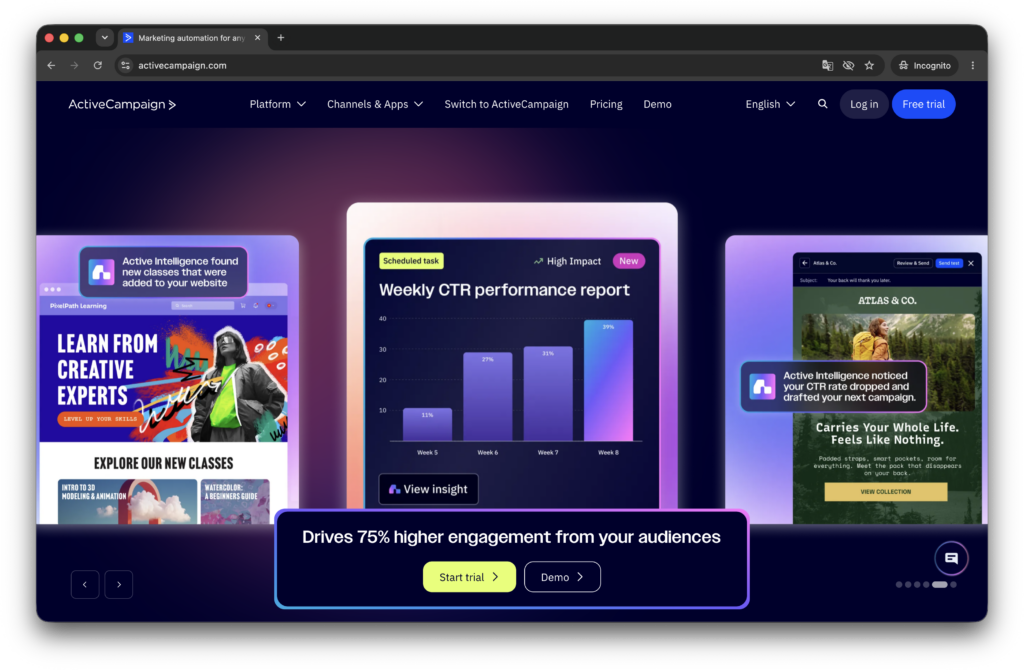This screenshot has width=1024, height=670.
Task: Click the Log in button
Action: (x=864, y=104)
